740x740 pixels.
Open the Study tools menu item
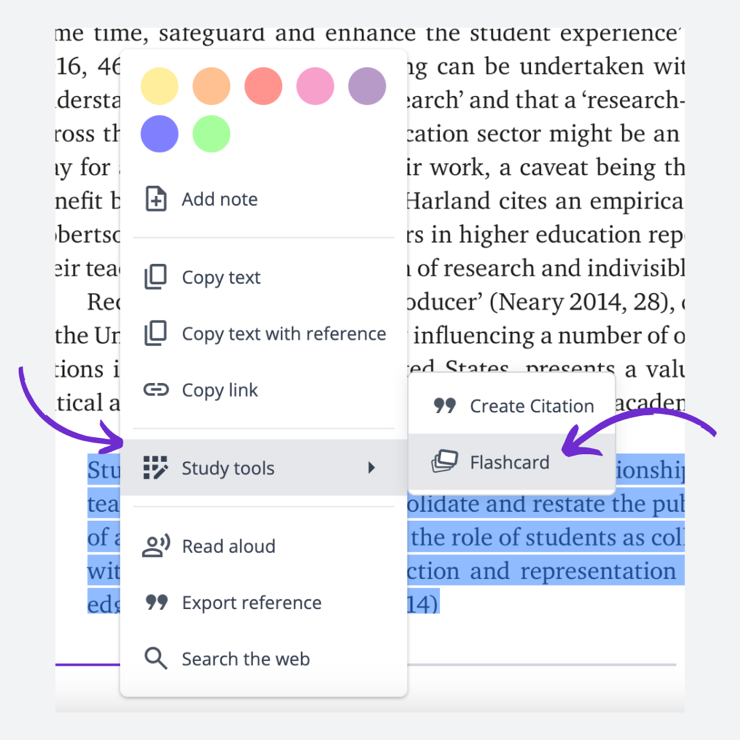click(263, 468)
